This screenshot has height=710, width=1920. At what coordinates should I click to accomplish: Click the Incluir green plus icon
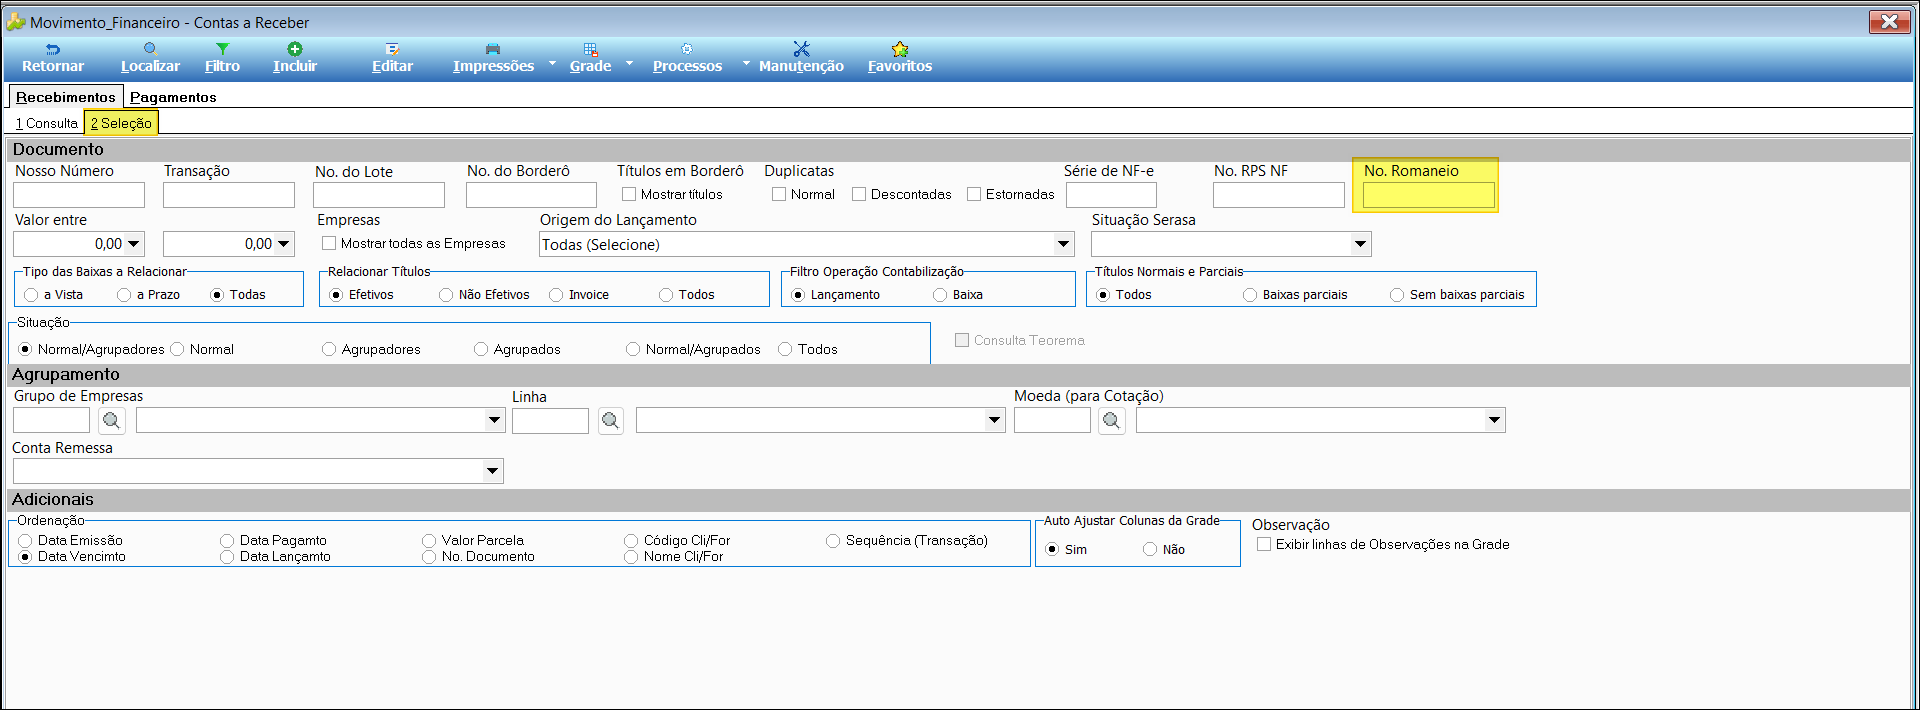[295, 49]
